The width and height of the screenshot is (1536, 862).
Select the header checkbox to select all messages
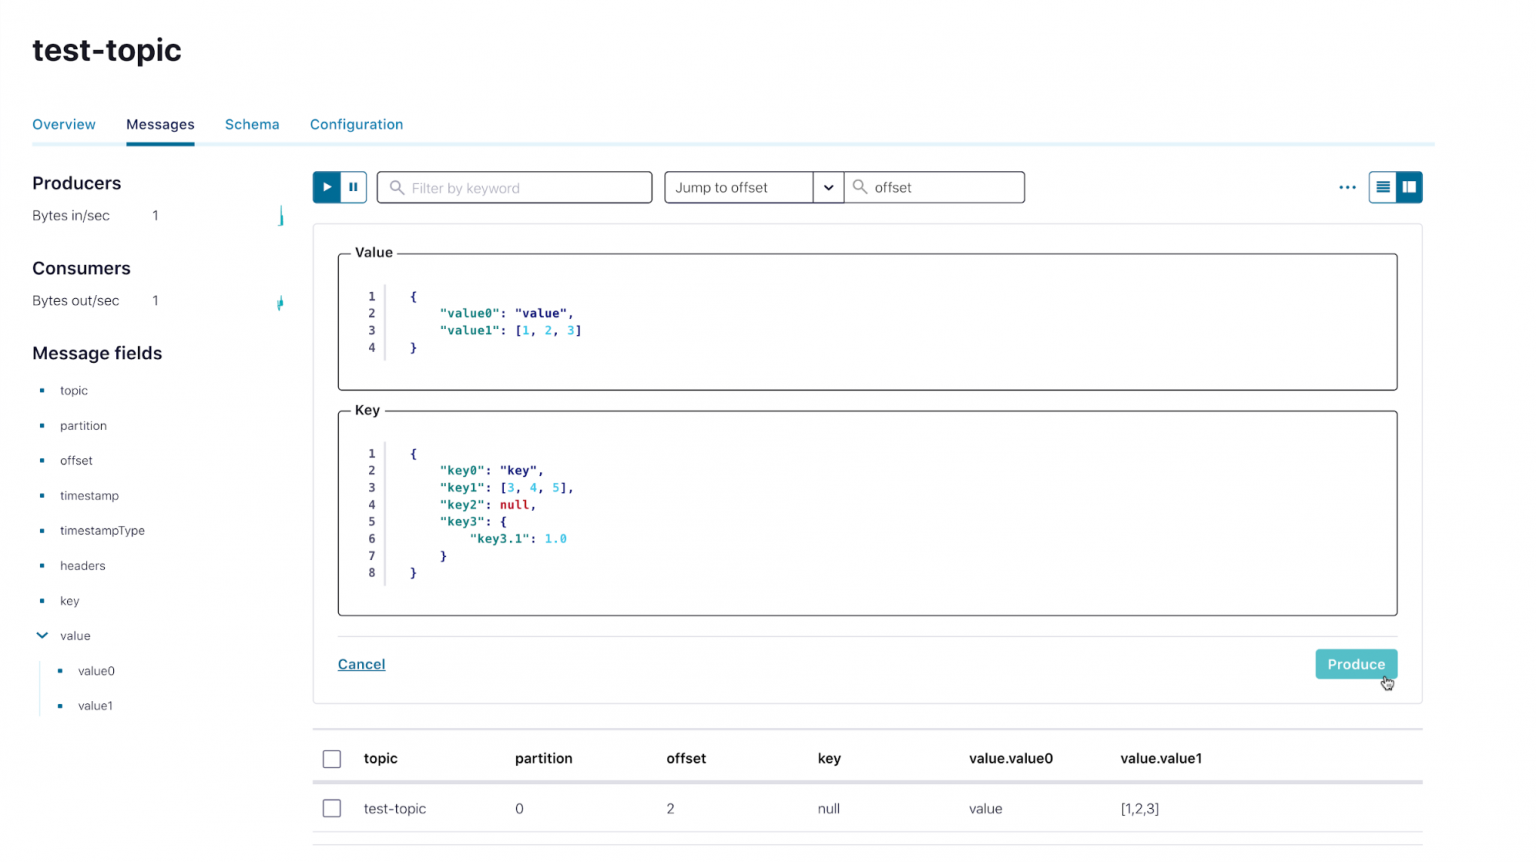pos(331,758)
